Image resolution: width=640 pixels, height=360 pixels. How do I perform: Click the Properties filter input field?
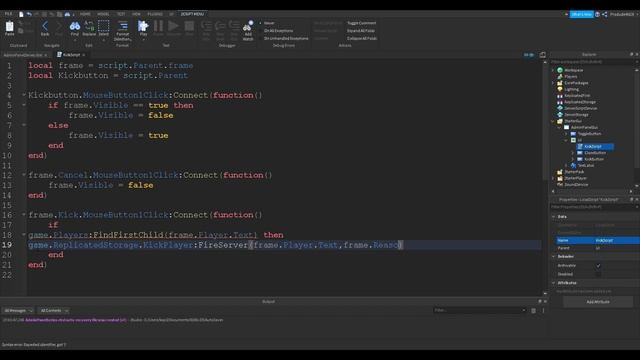click(x=593, y=207)
